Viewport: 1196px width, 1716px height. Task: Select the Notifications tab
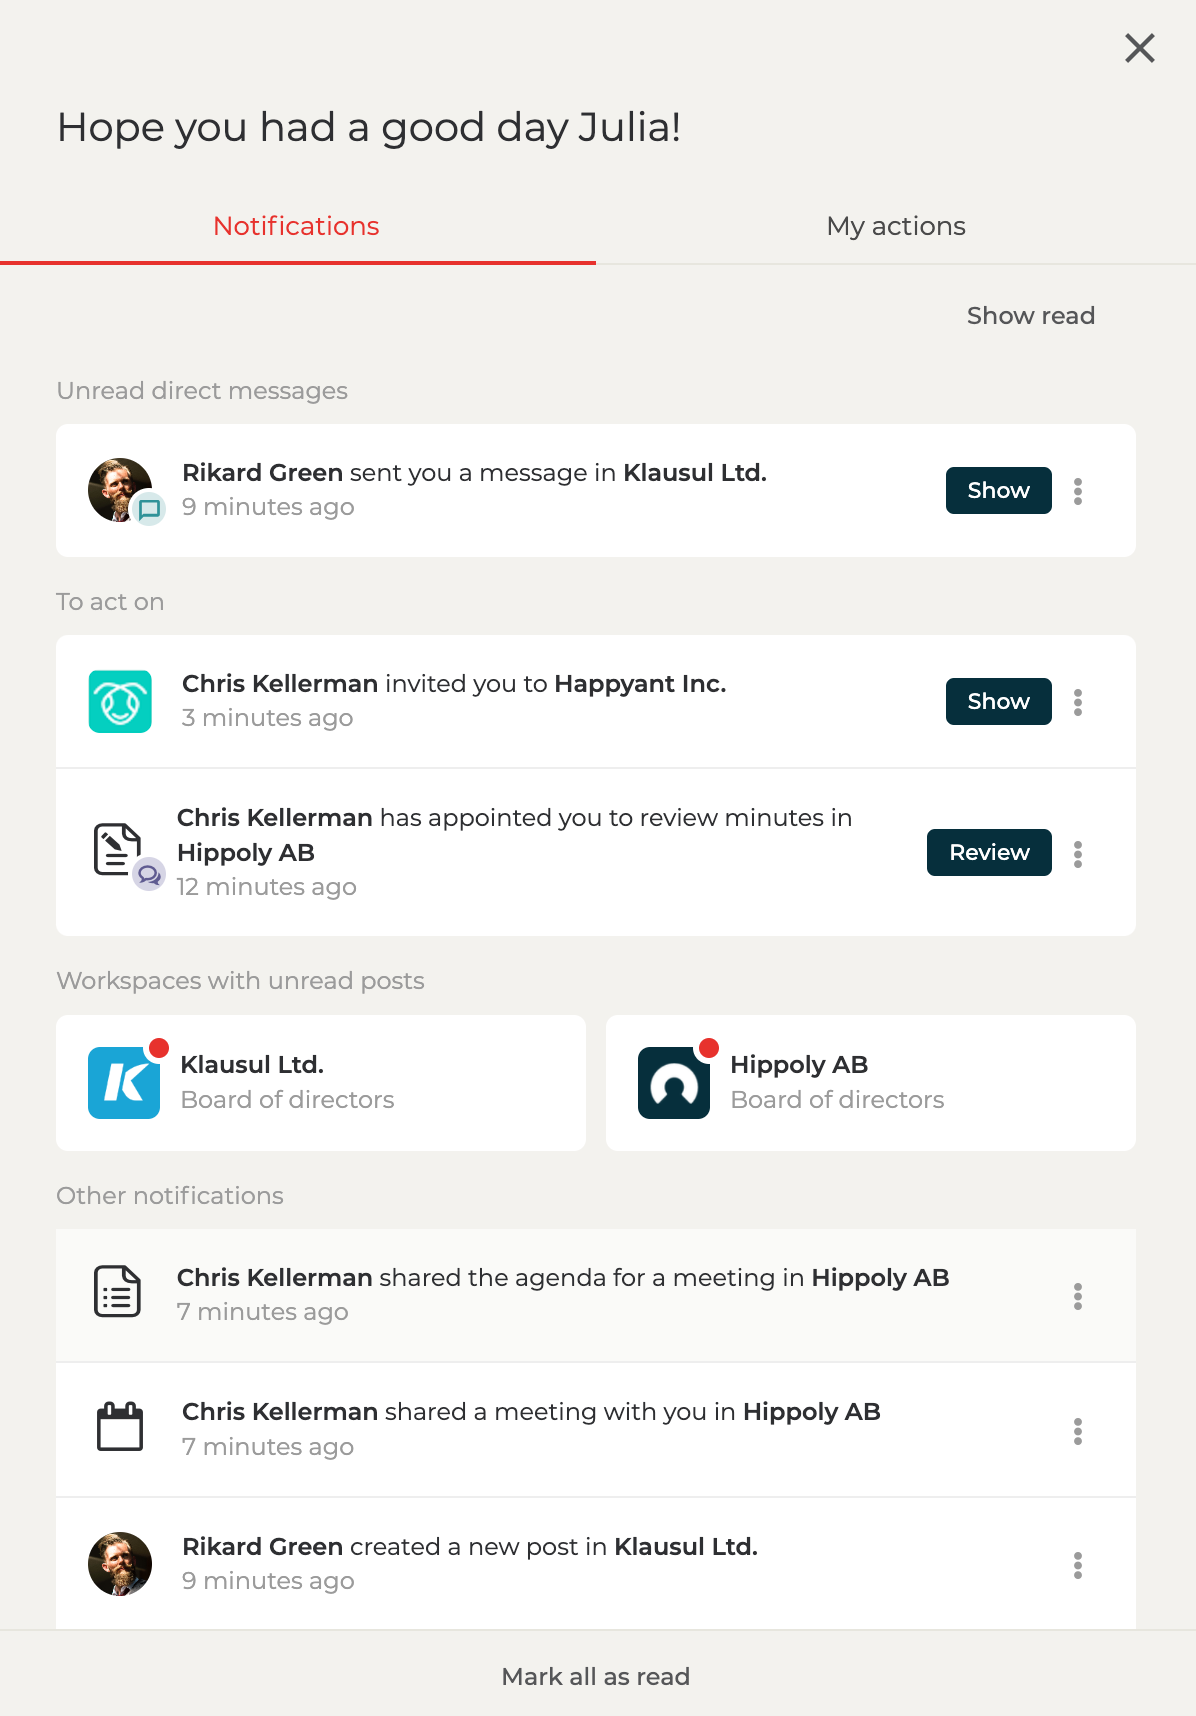[296, 226]
